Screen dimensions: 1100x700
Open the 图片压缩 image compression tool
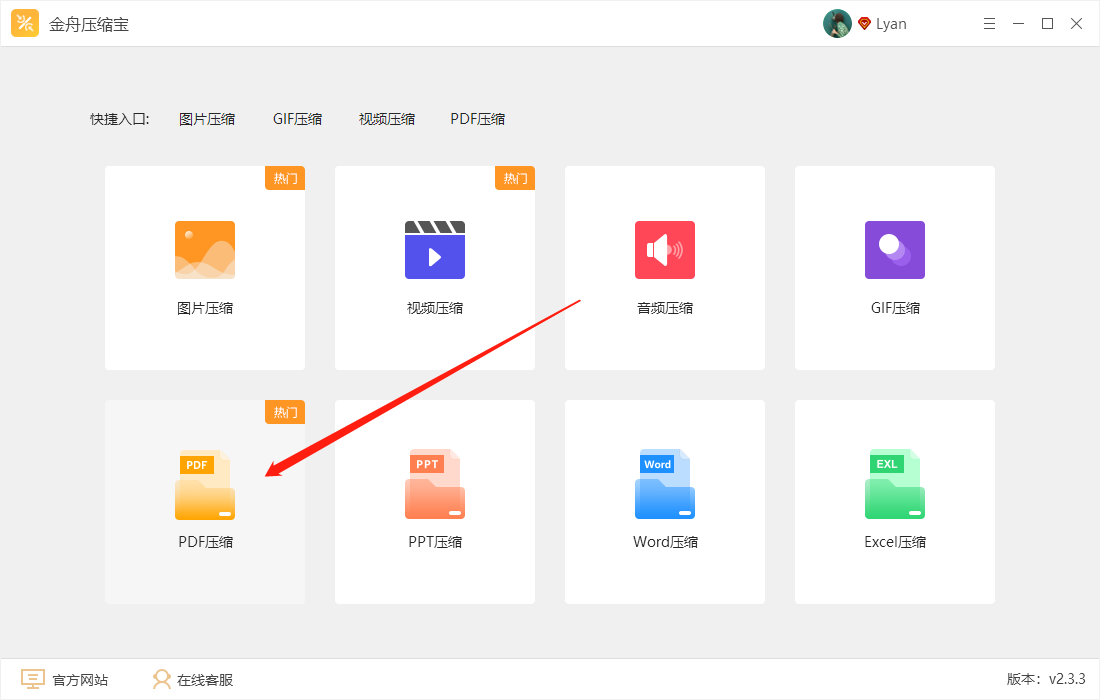tap(204, 267)
